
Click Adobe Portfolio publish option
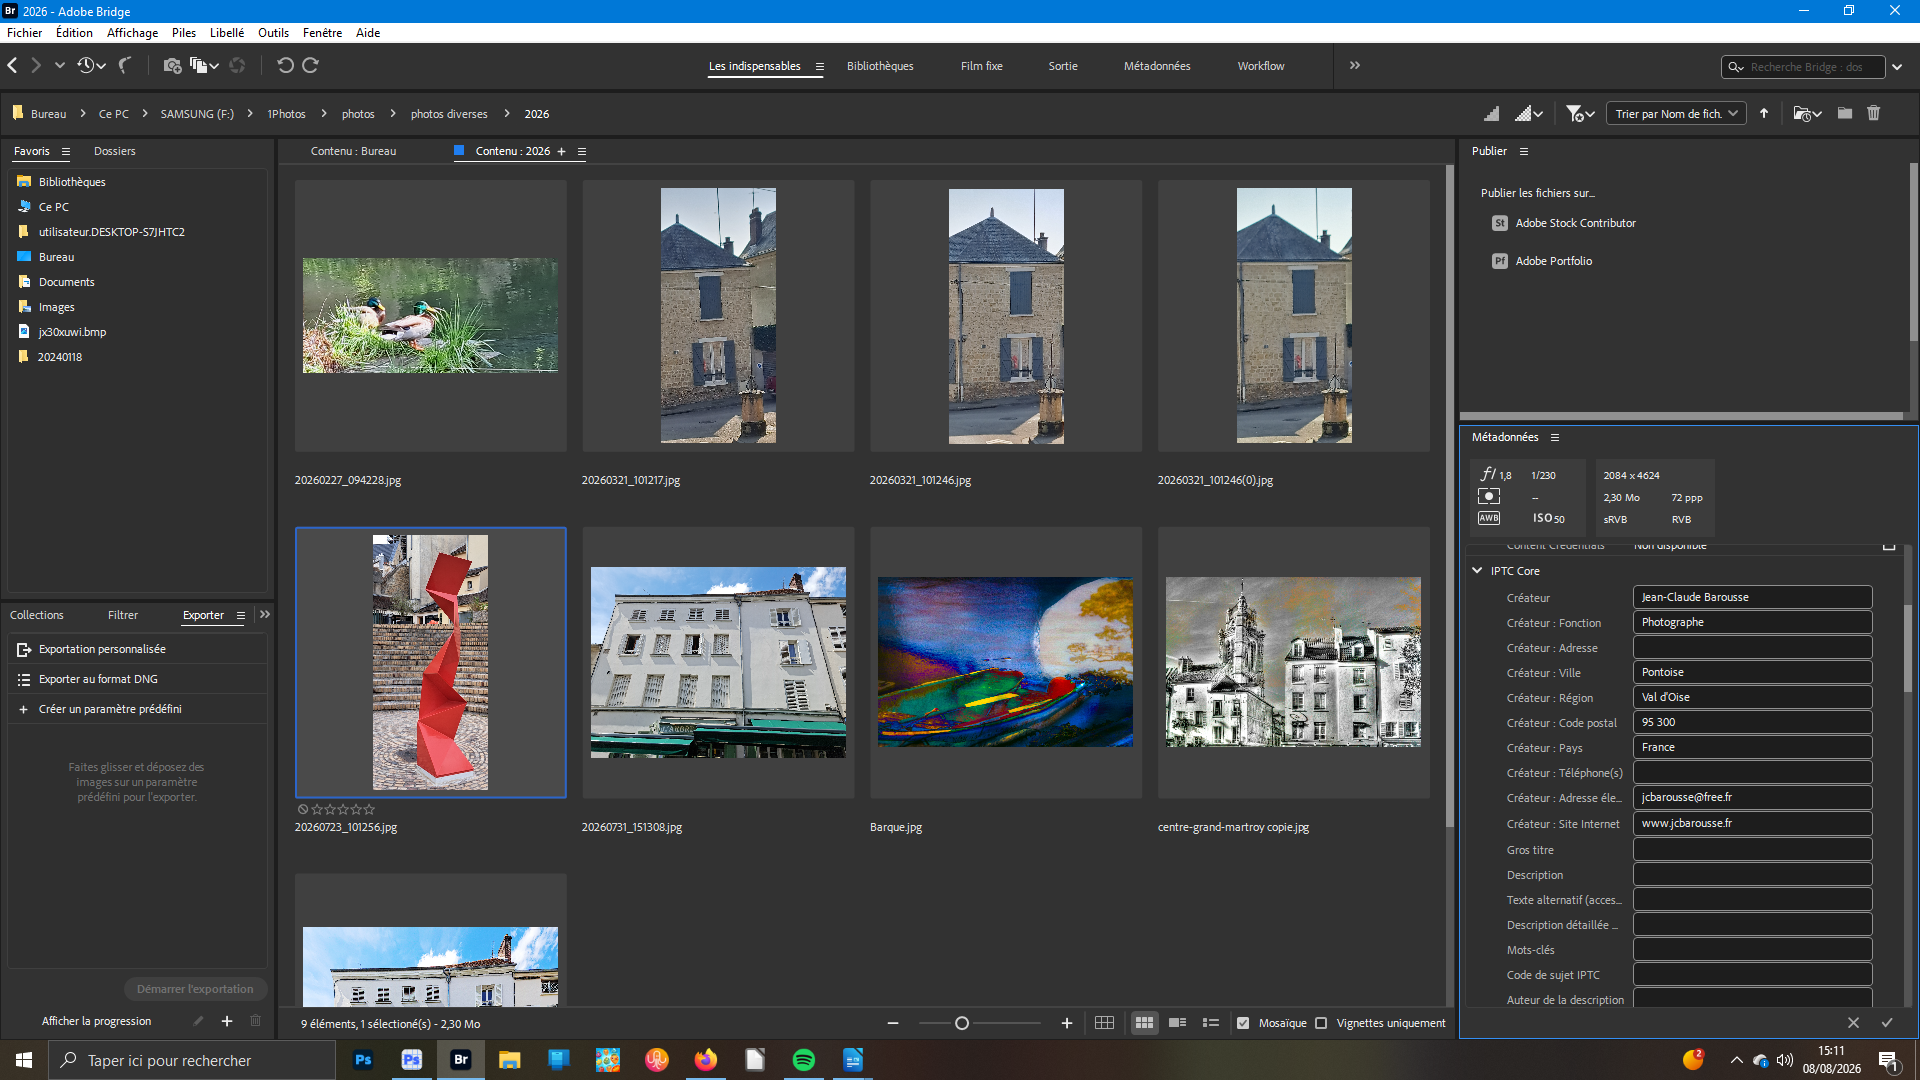tap(1542, 261)
